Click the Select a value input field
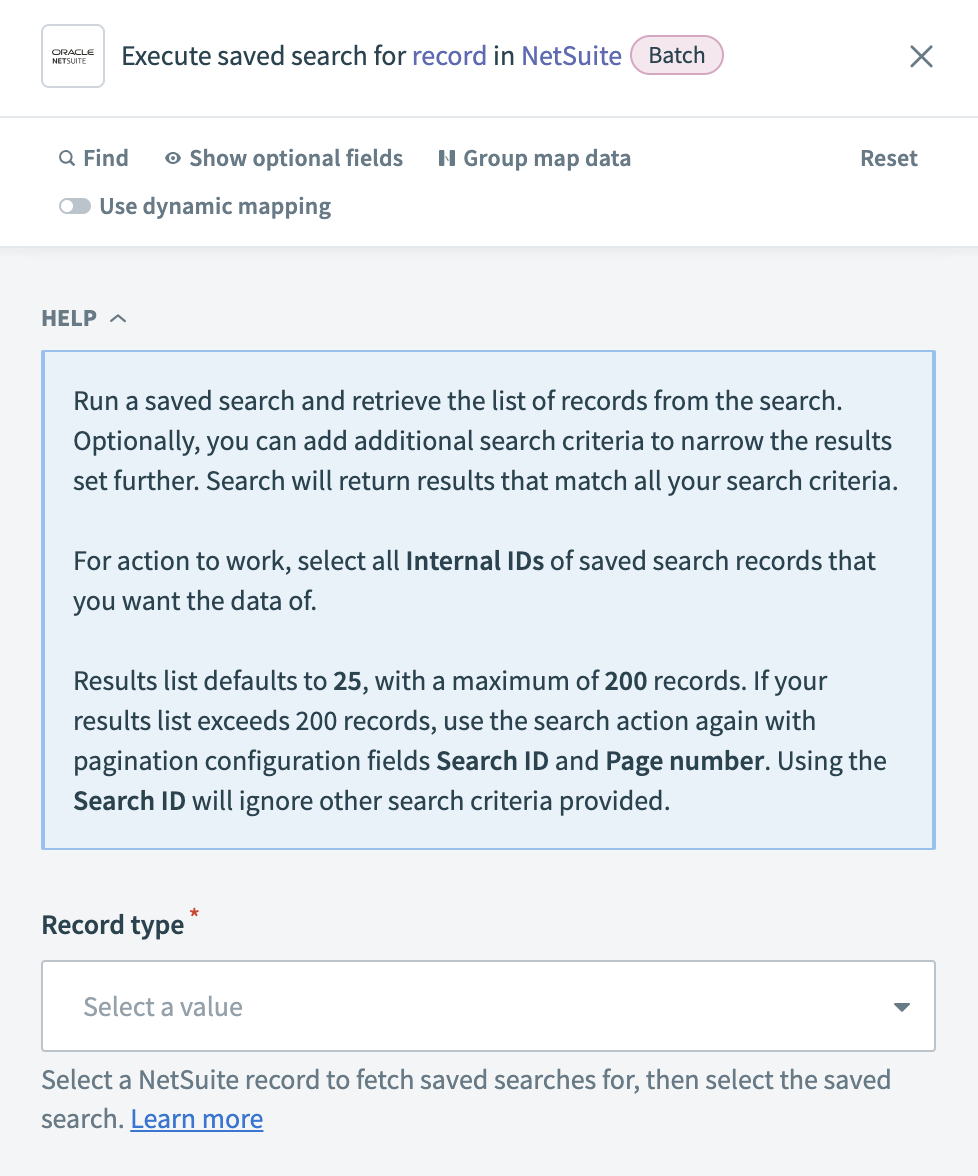Screen dimensions: 978x1176 [x=400, y=1006]
